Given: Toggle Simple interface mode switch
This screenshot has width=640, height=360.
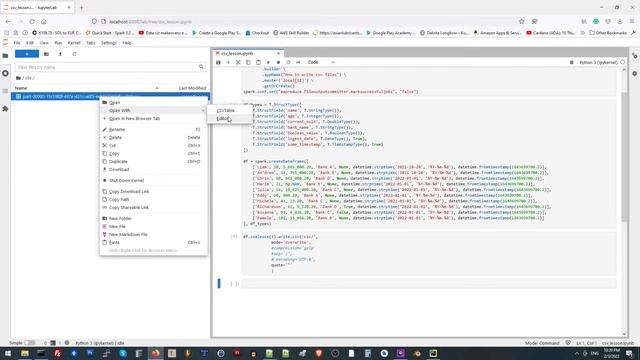Looking at the screenshot, I should tap(30, 343).
